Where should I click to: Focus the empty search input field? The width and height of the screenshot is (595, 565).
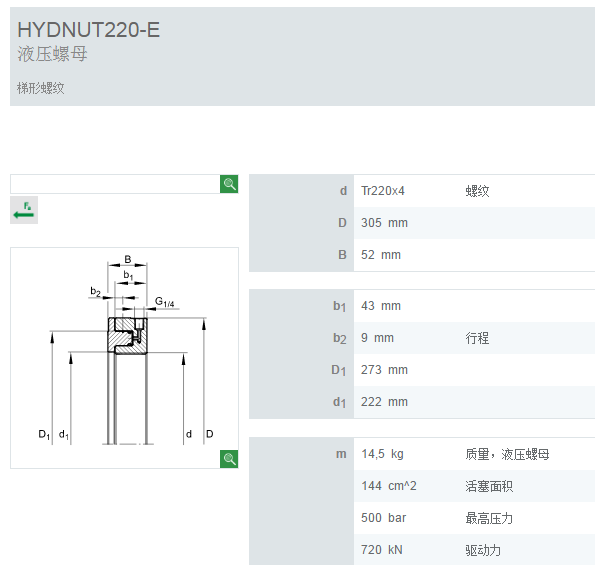(115, 184)
